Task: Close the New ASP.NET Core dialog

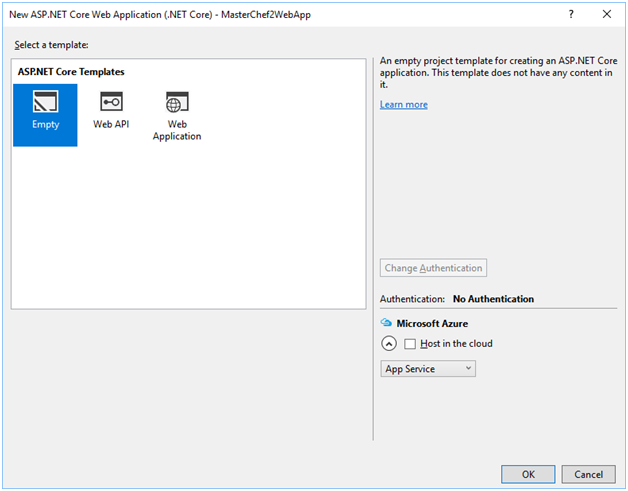Action: [607, 14]
